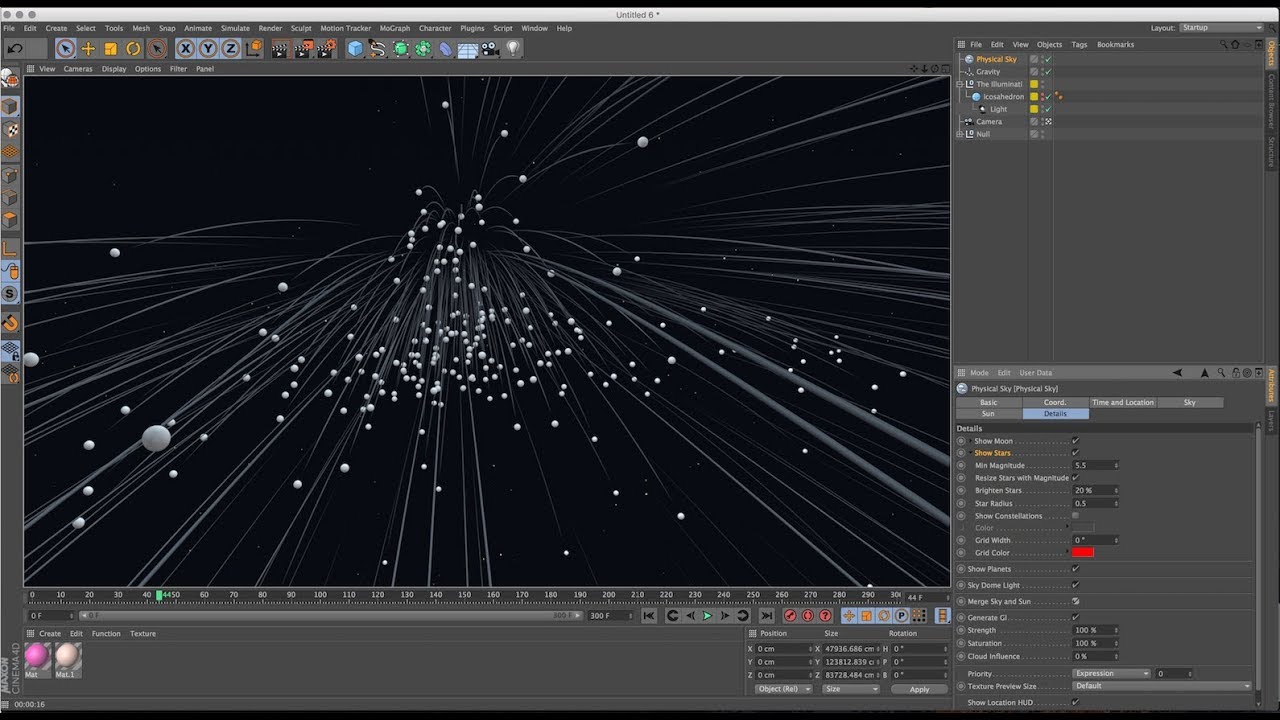
Task: Select the Move tool
Action: [x=88, y=48]
